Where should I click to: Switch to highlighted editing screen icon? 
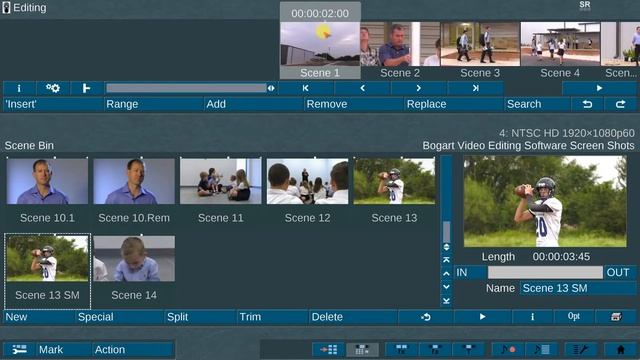point(362,350)
